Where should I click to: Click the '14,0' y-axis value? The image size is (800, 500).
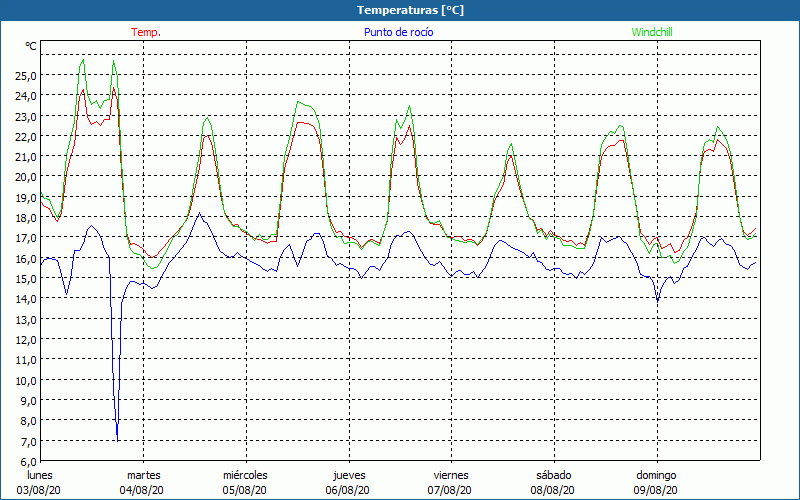[26, 299]
